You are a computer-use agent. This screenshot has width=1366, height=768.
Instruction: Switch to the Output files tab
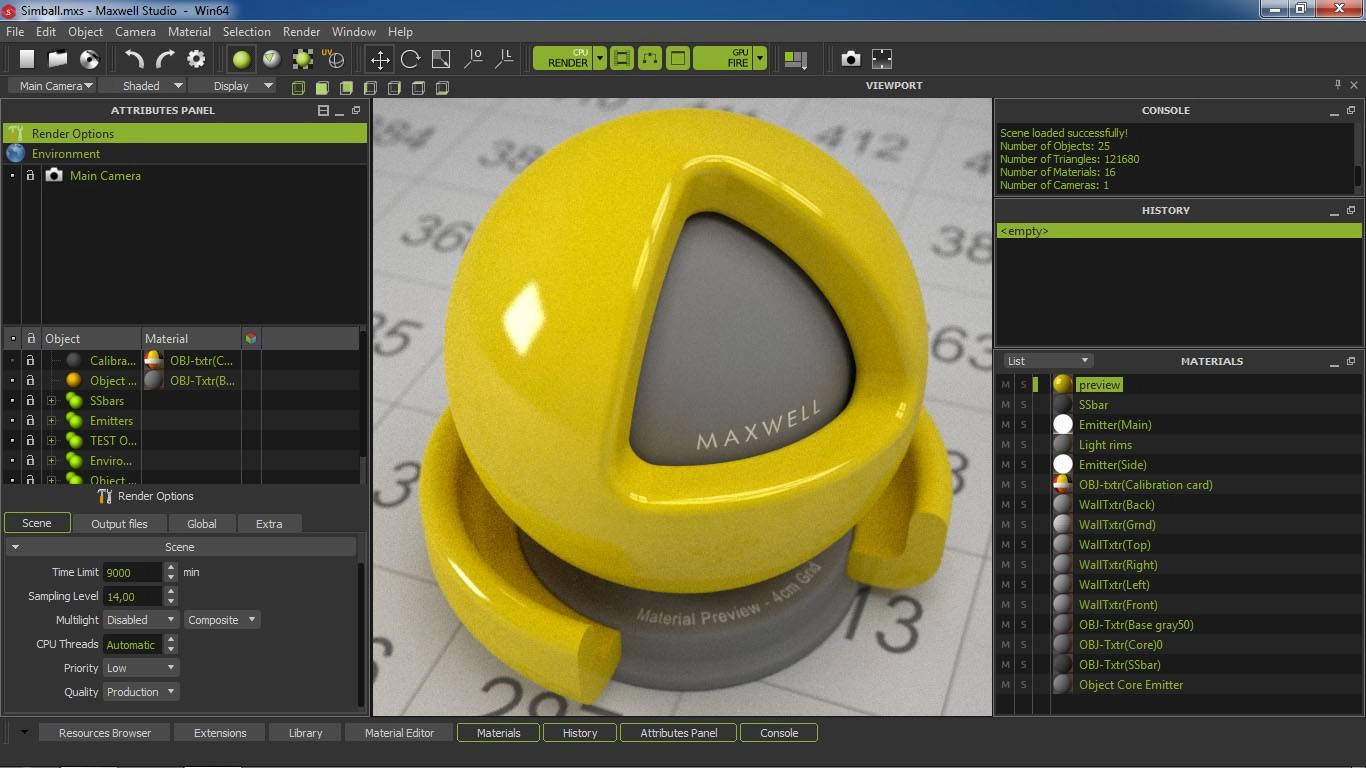tap(119, 523)
